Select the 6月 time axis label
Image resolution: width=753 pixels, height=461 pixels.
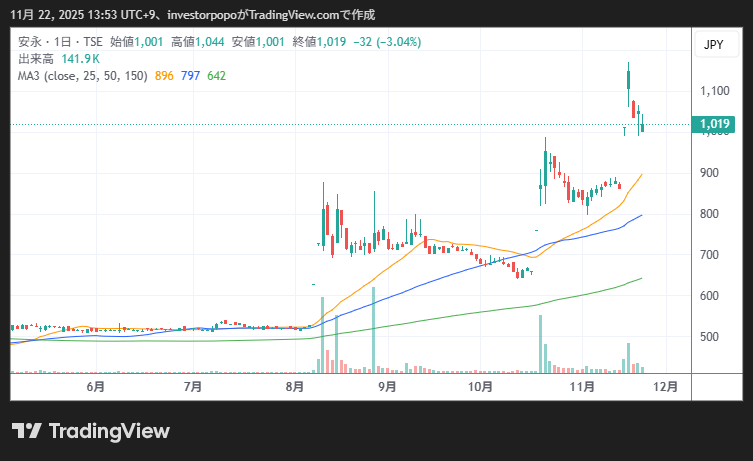tap(96, 386)
